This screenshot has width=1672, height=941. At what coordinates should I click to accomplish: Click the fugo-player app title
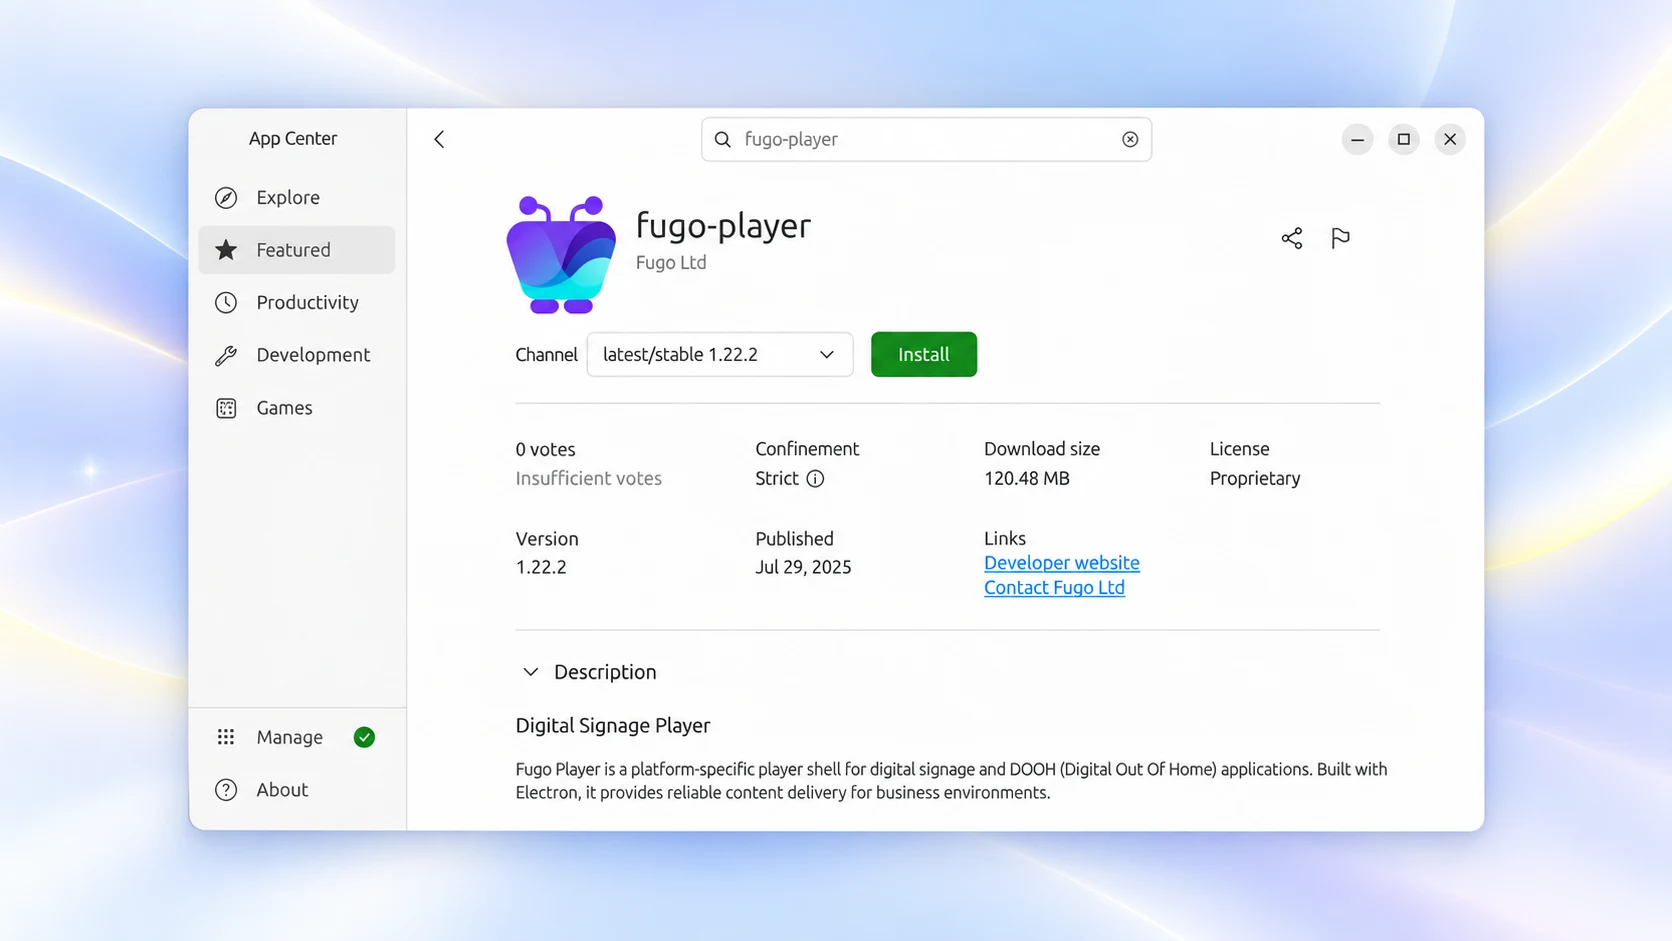coord(723,226)
